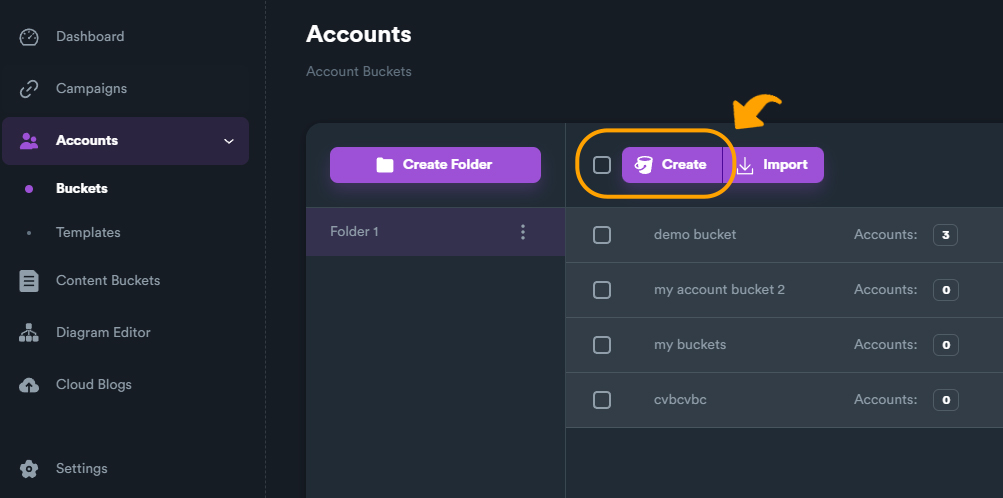The image size is (1003, 498).
Task: Tick the select-all checkbox beside Create
Action: pos(602,165)
